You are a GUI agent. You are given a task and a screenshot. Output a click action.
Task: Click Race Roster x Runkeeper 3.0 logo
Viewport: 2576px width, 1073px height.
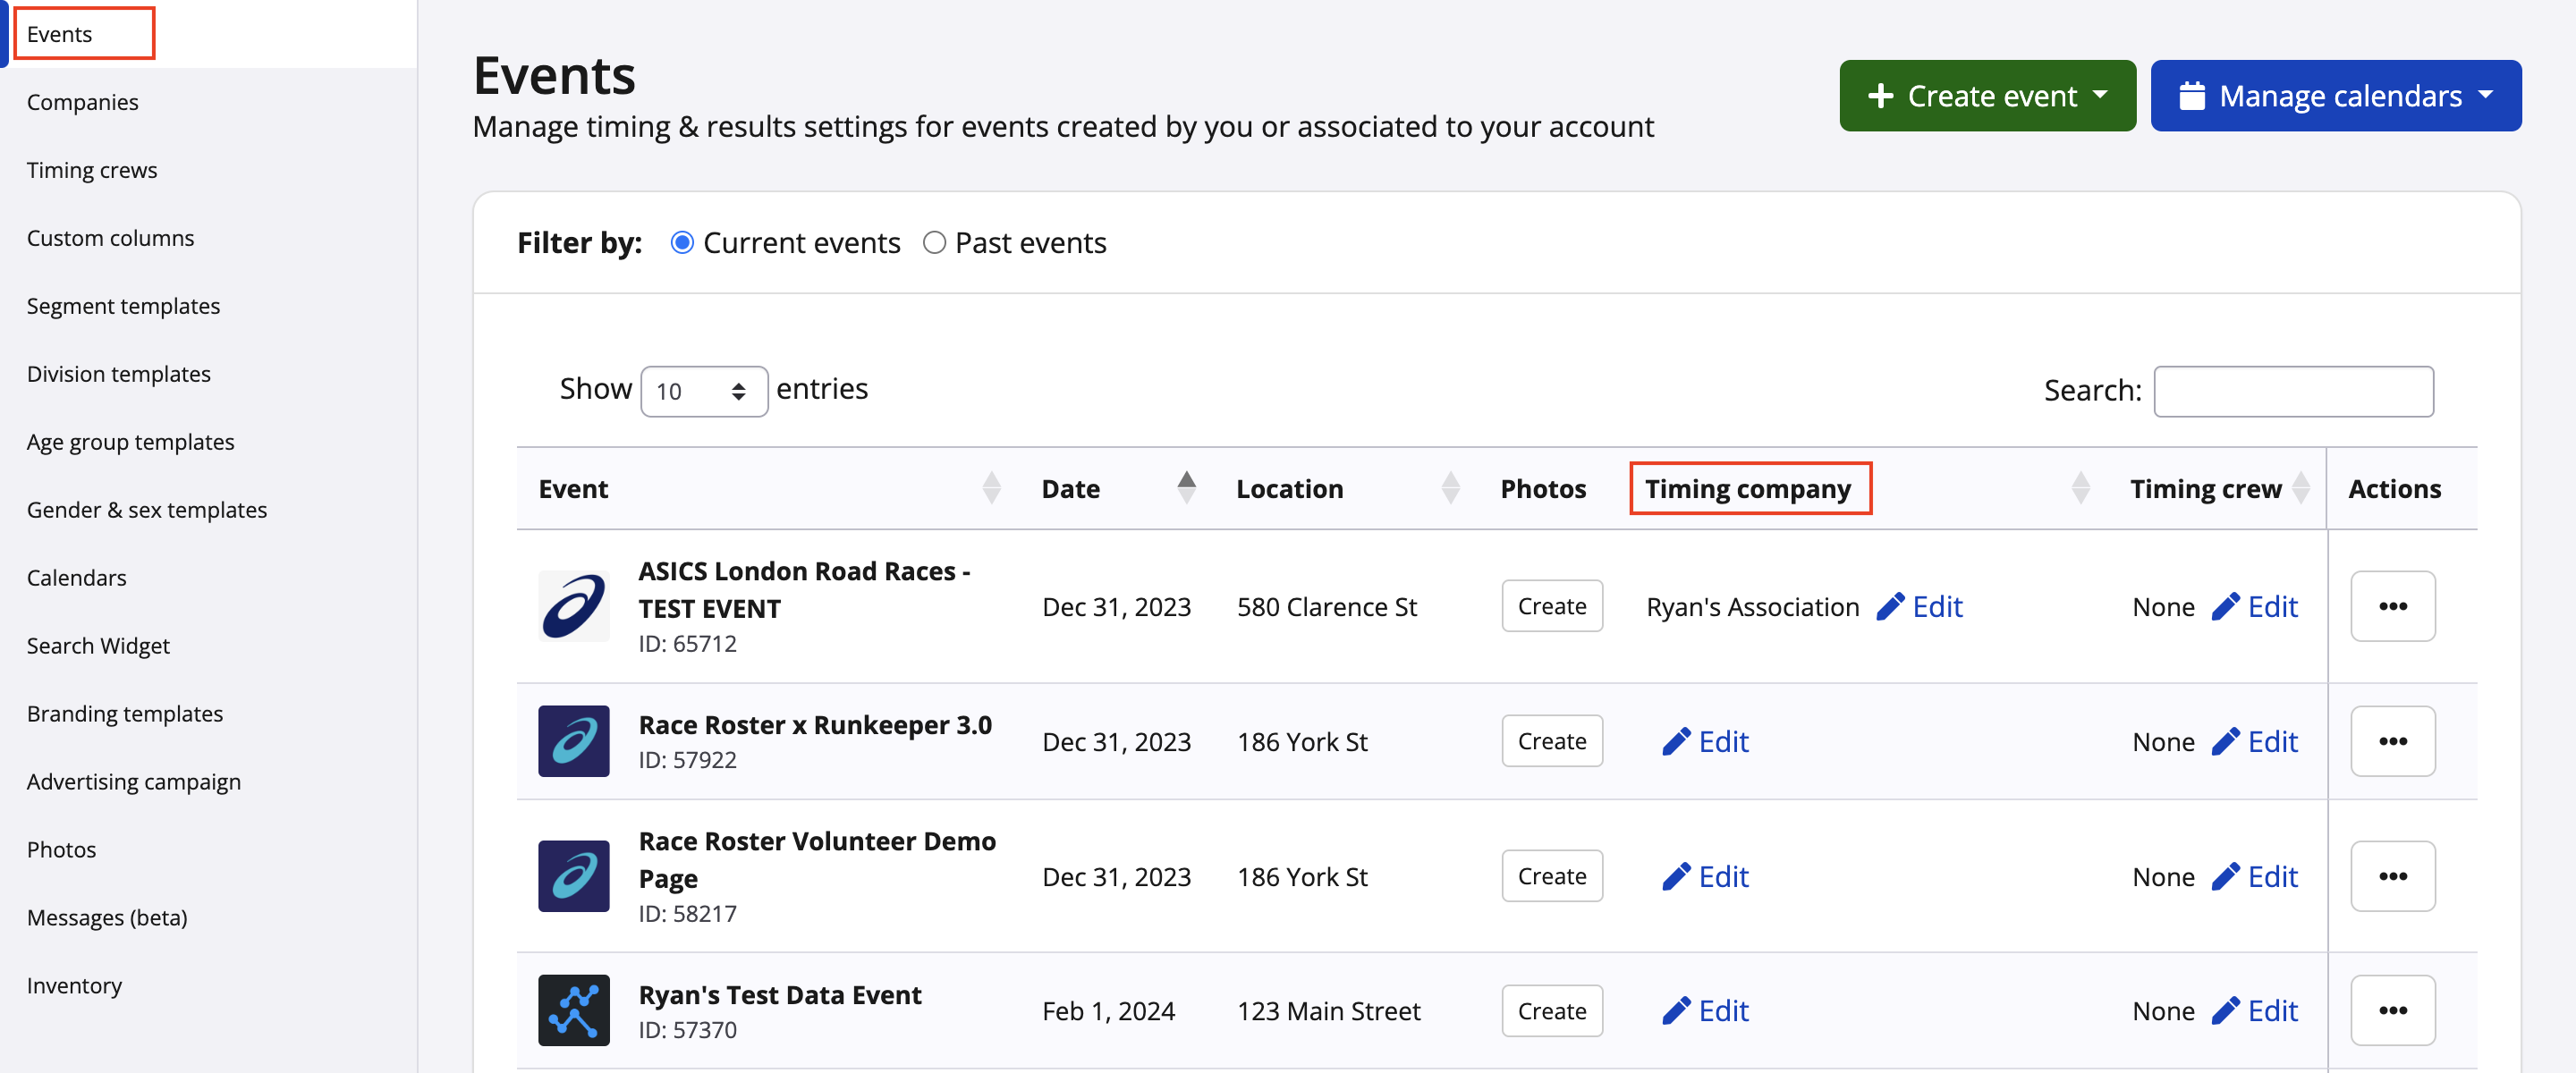[573, 741]
